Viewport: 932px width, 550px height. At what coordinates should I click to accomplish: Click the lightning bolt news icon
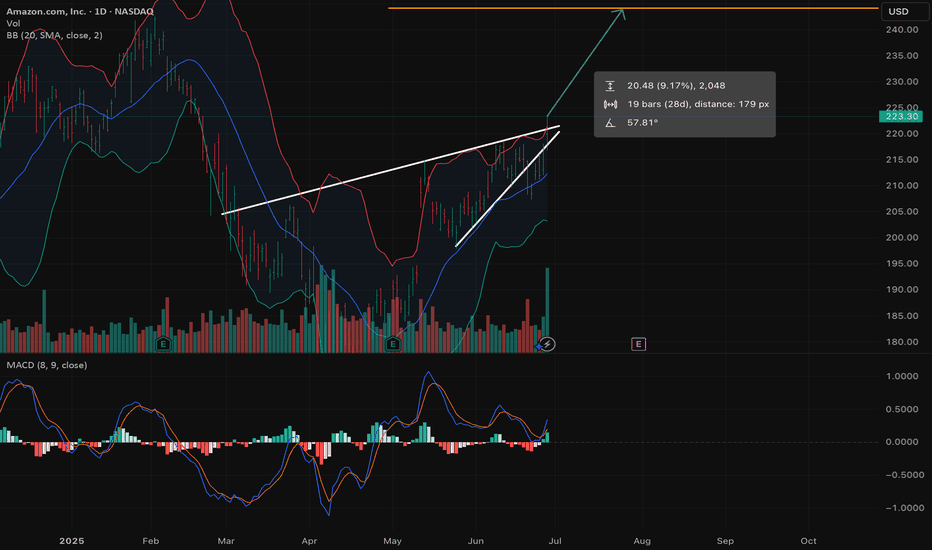point(548,344)
